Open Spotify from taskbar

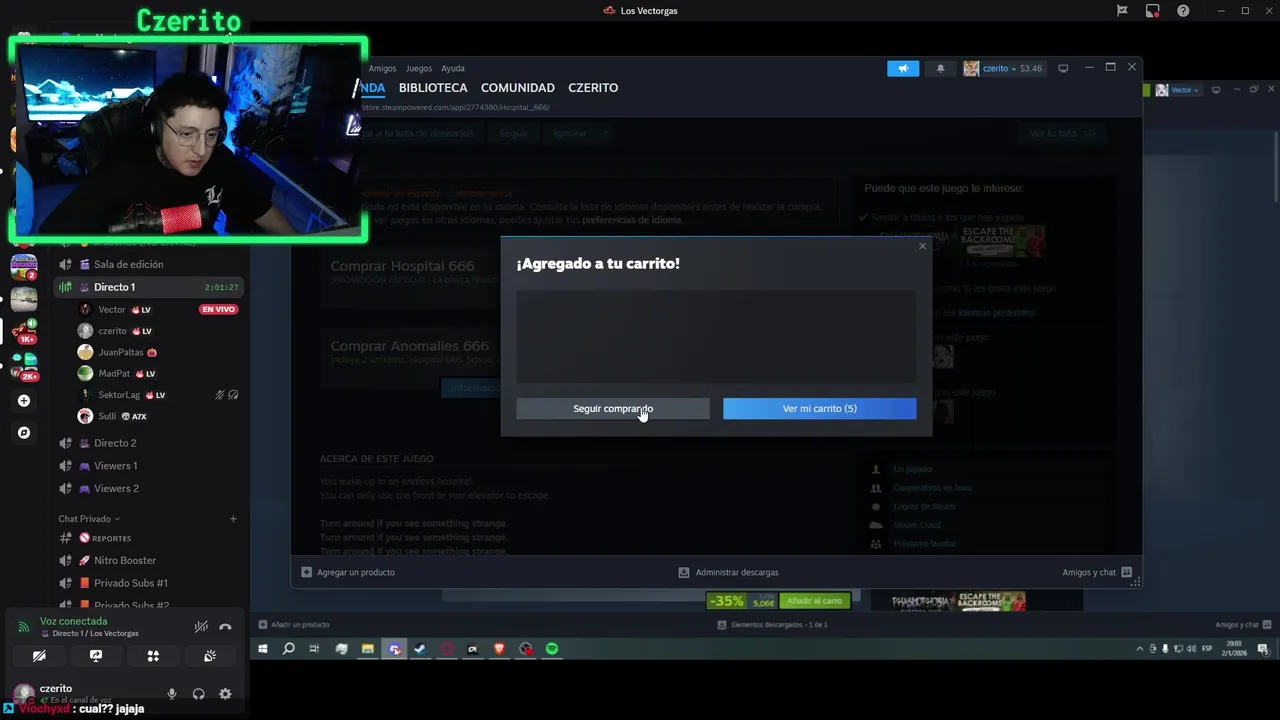pyautogui.click(x=552, y=649)
